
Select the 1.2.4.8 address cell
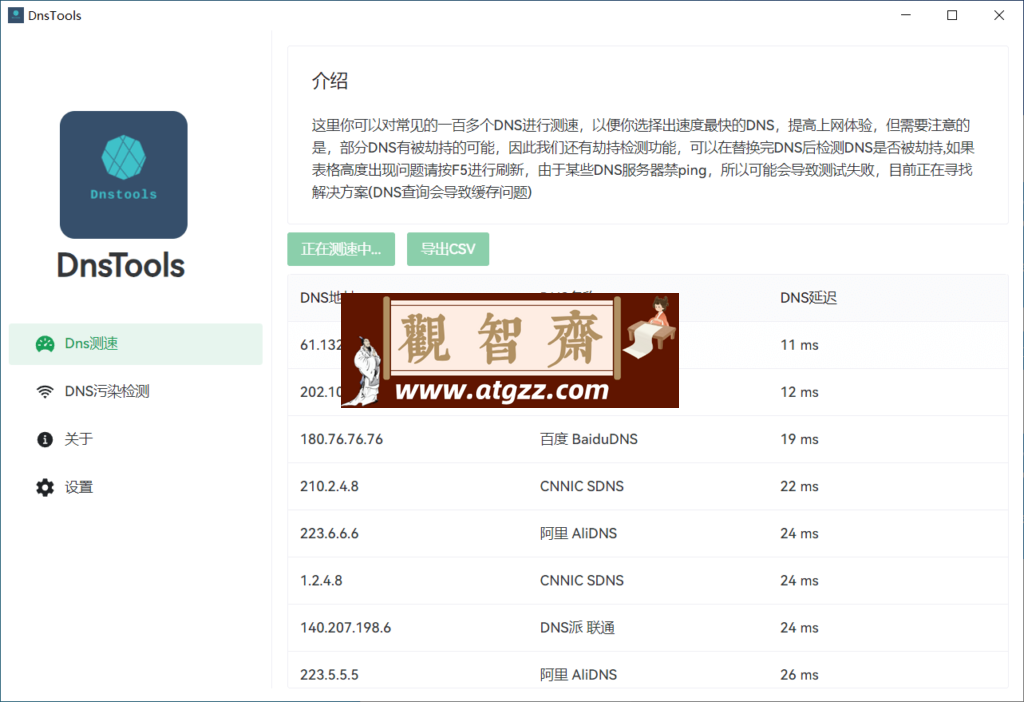[x=321, y=581]
